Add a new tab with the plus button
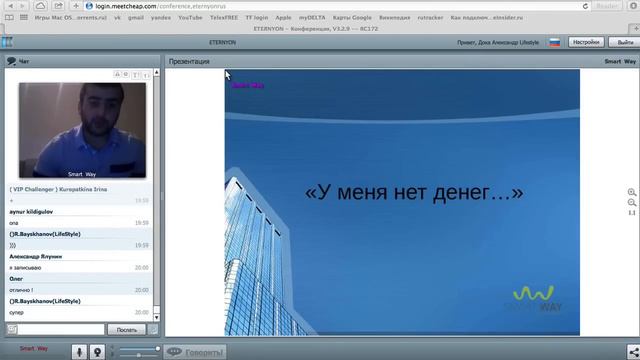Screen dimensions: 640x360 coord(635,29)
